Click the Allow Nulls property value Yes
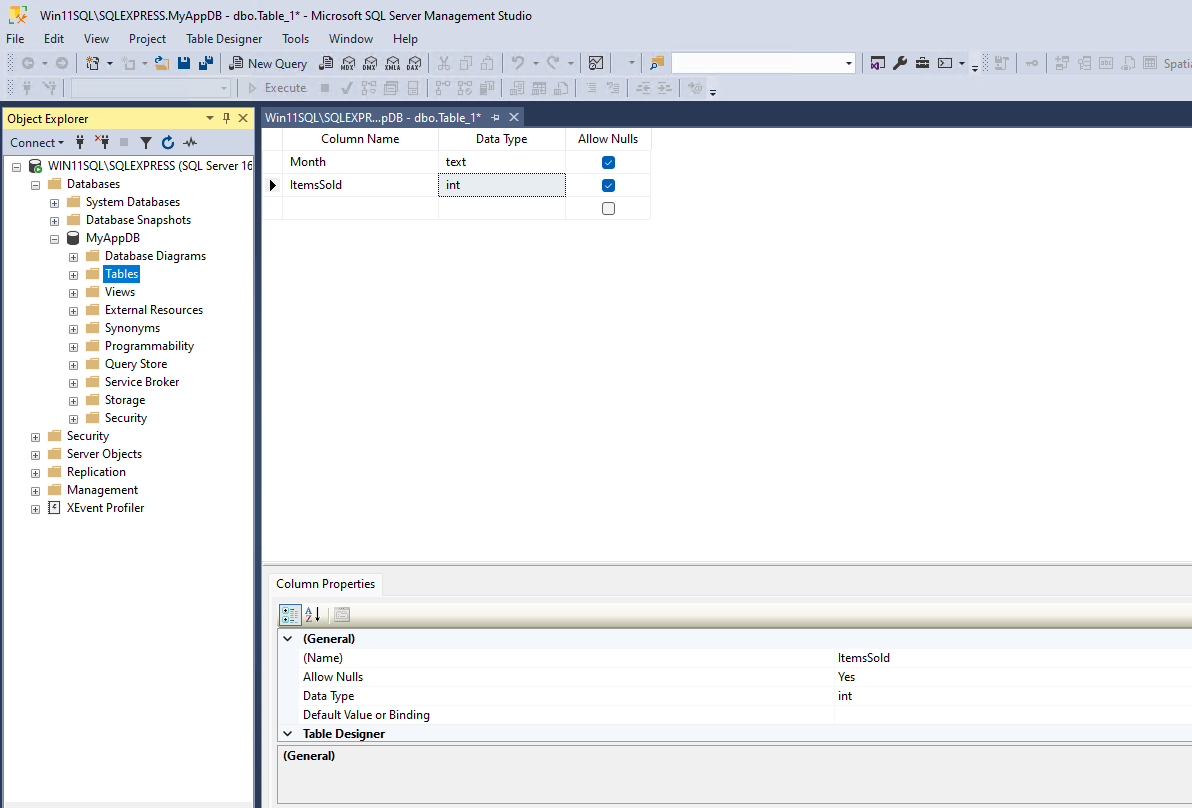 click(846, 677)
